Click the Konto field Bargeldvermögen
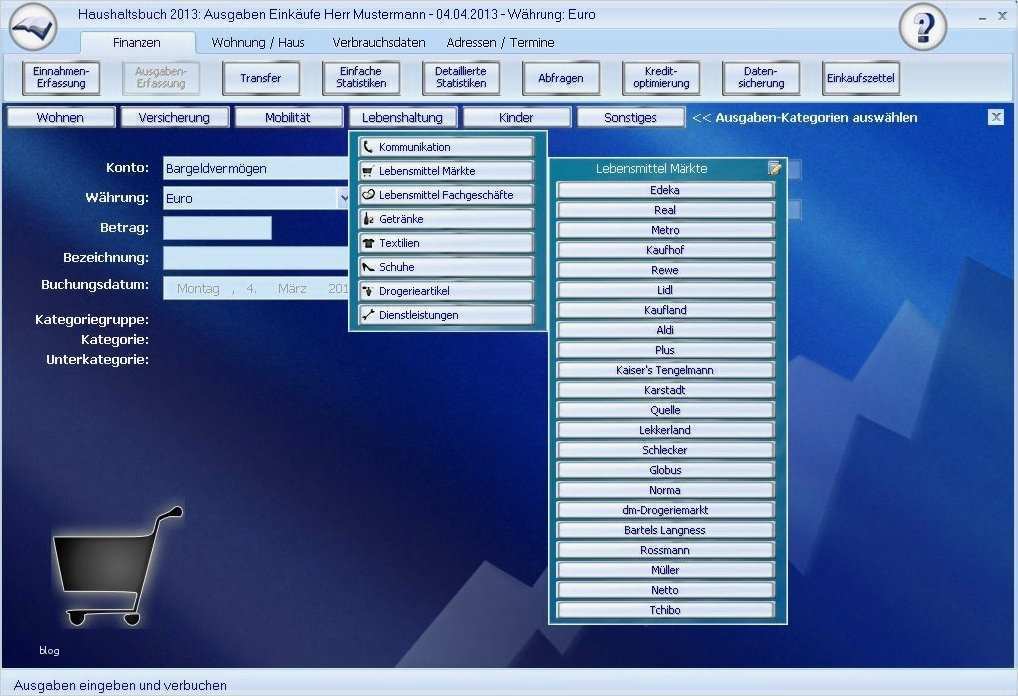 pos(256,168)
